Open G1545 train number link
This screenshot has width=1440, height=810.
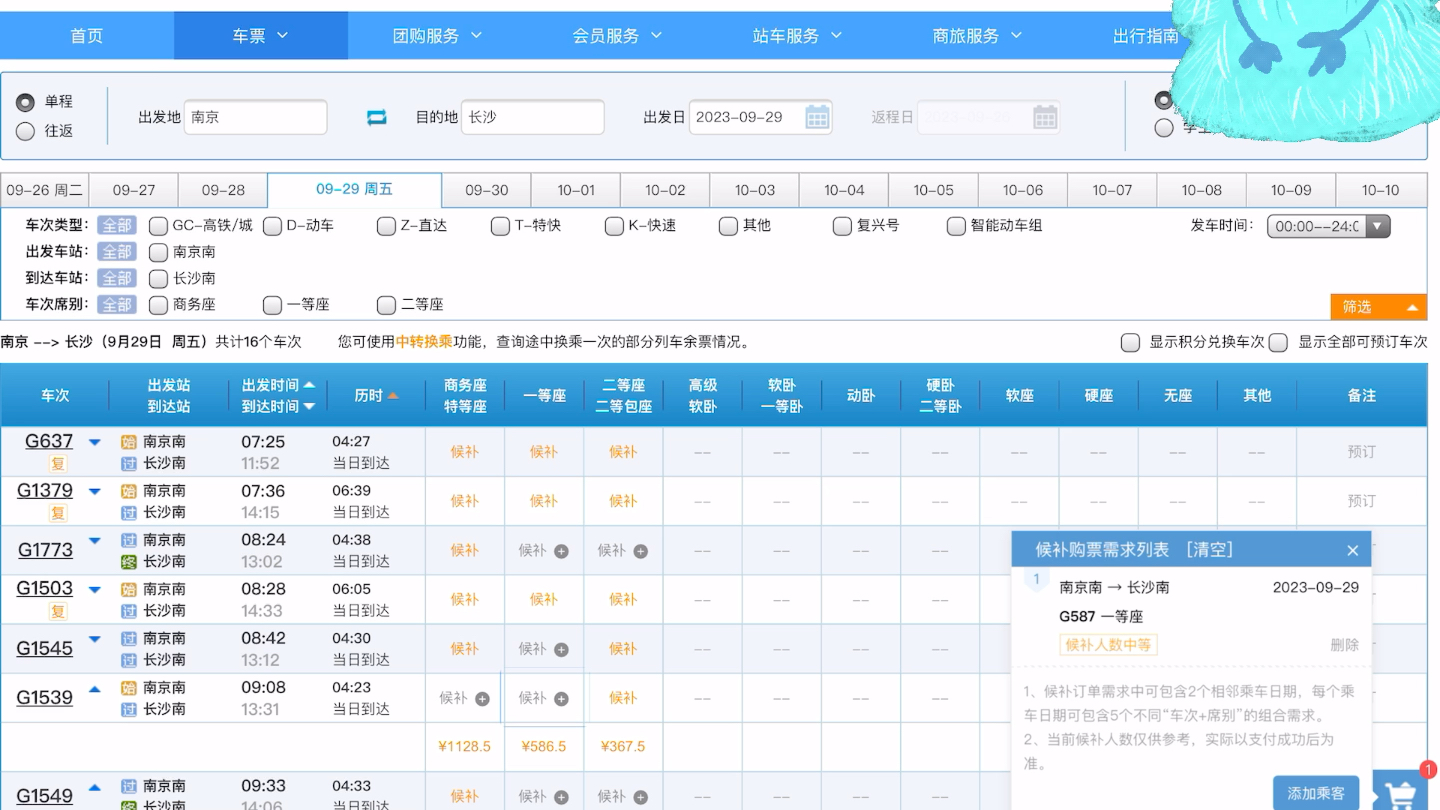click(x=45, y=649)
